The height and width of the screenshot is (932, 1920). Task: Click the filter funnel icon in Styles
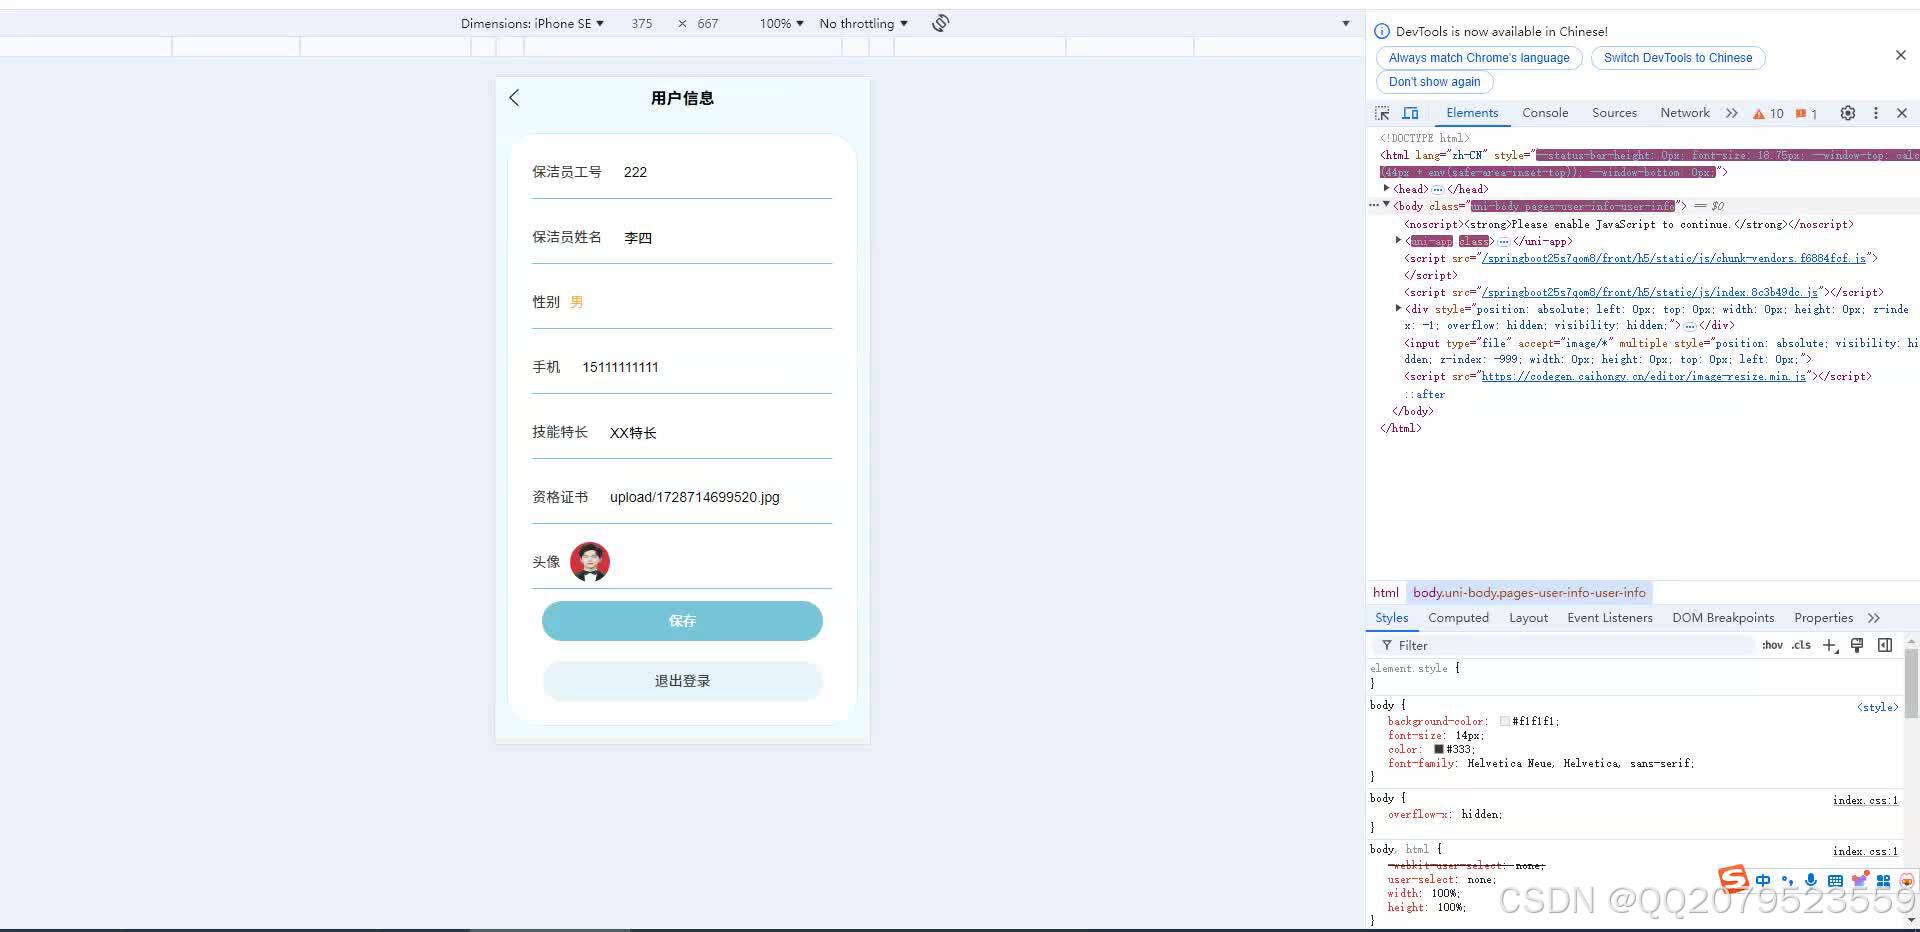coord(1387,645)
